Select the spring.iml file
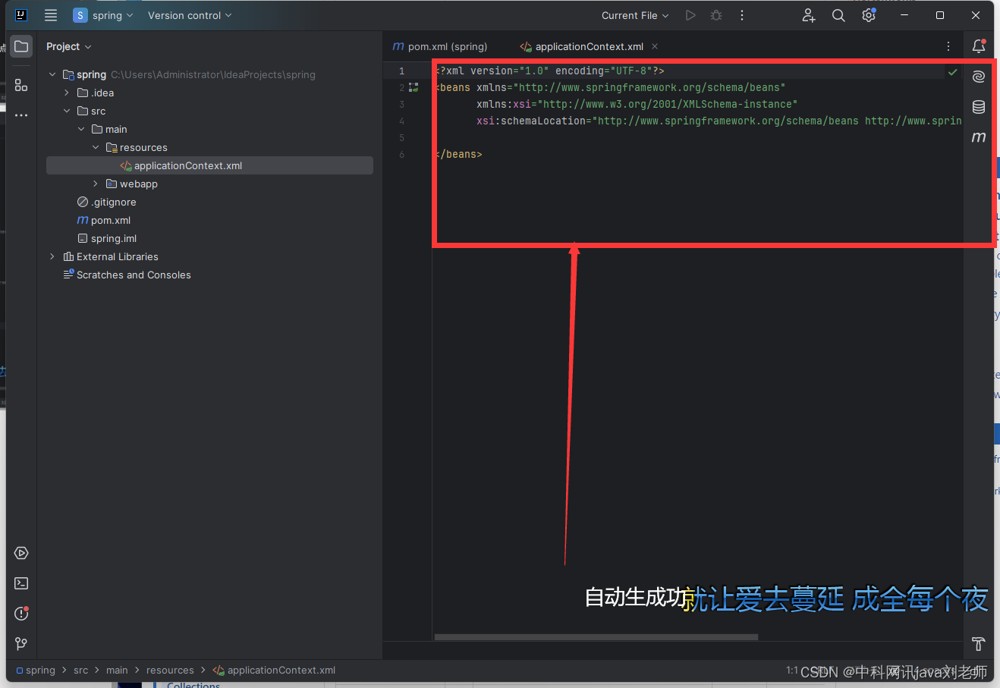The image size is (1000, 688). pos(107,238)
